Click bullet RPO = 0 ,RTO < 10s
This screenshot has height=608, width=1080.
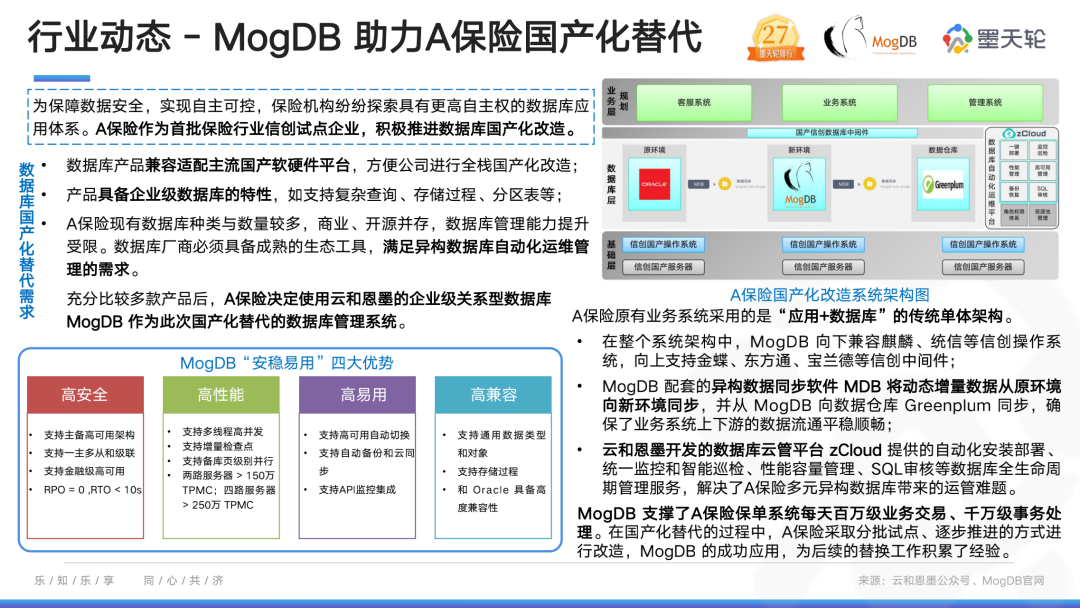(92, 490)
